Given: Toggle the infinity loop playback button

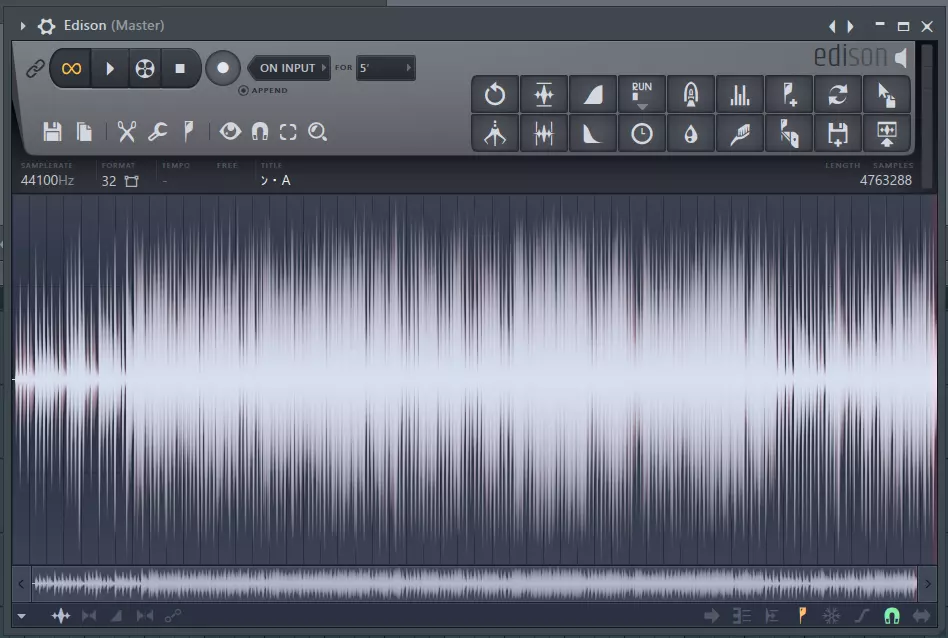Looking at the screenshot, I should coord(71,68).
